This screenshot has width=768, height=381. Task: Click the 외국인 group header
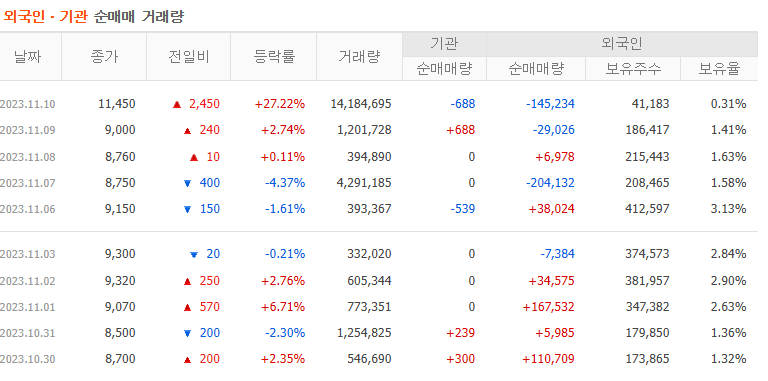[622, 45]
